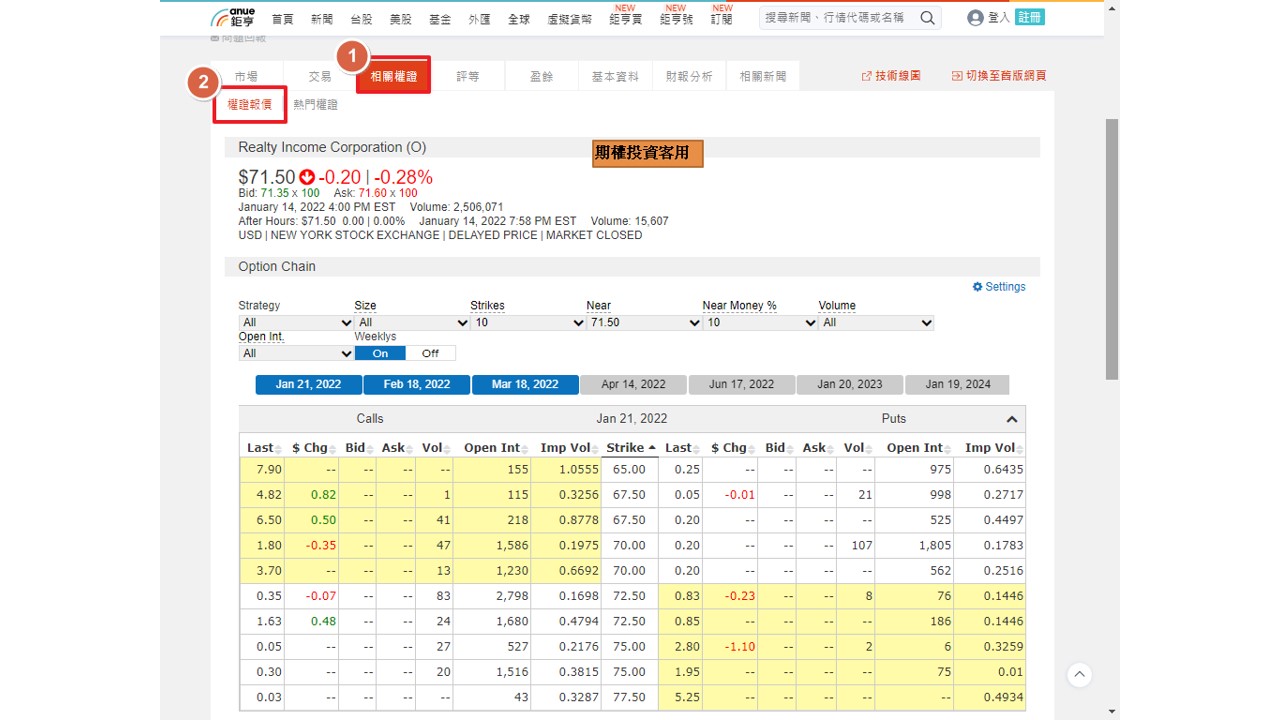The height and width of the screenshot is (720, 1280).
Task: Click the 登入 link
Action: click(x=999, y=18)
